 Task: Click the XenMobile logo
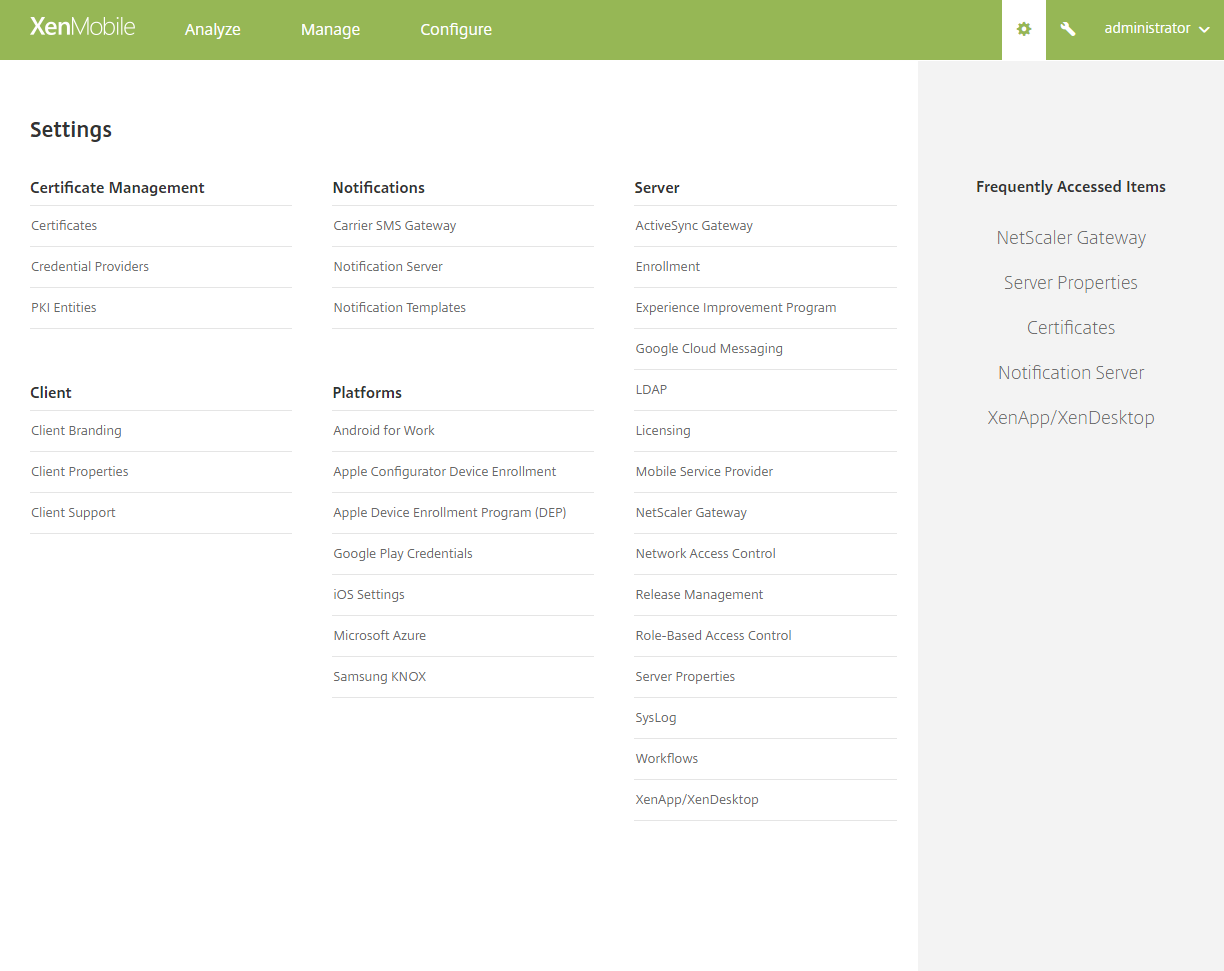point(82,27)
